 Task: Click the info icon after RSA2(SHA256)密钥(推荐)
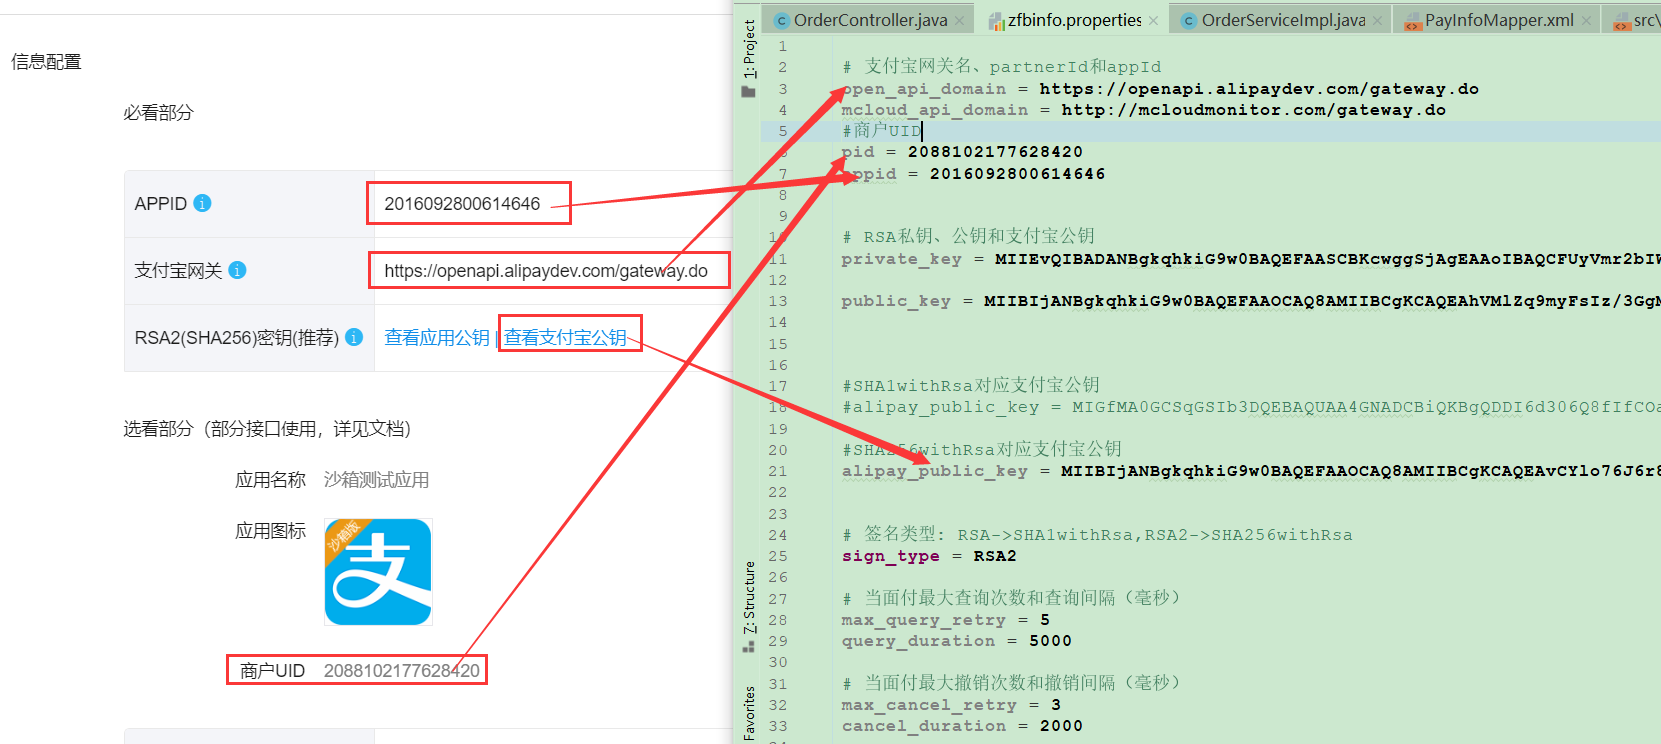[354, 337]
